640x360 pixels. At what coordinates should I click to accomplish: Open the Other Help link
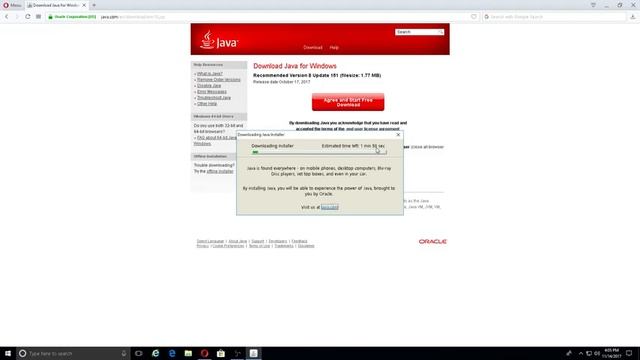pos(207,104)
